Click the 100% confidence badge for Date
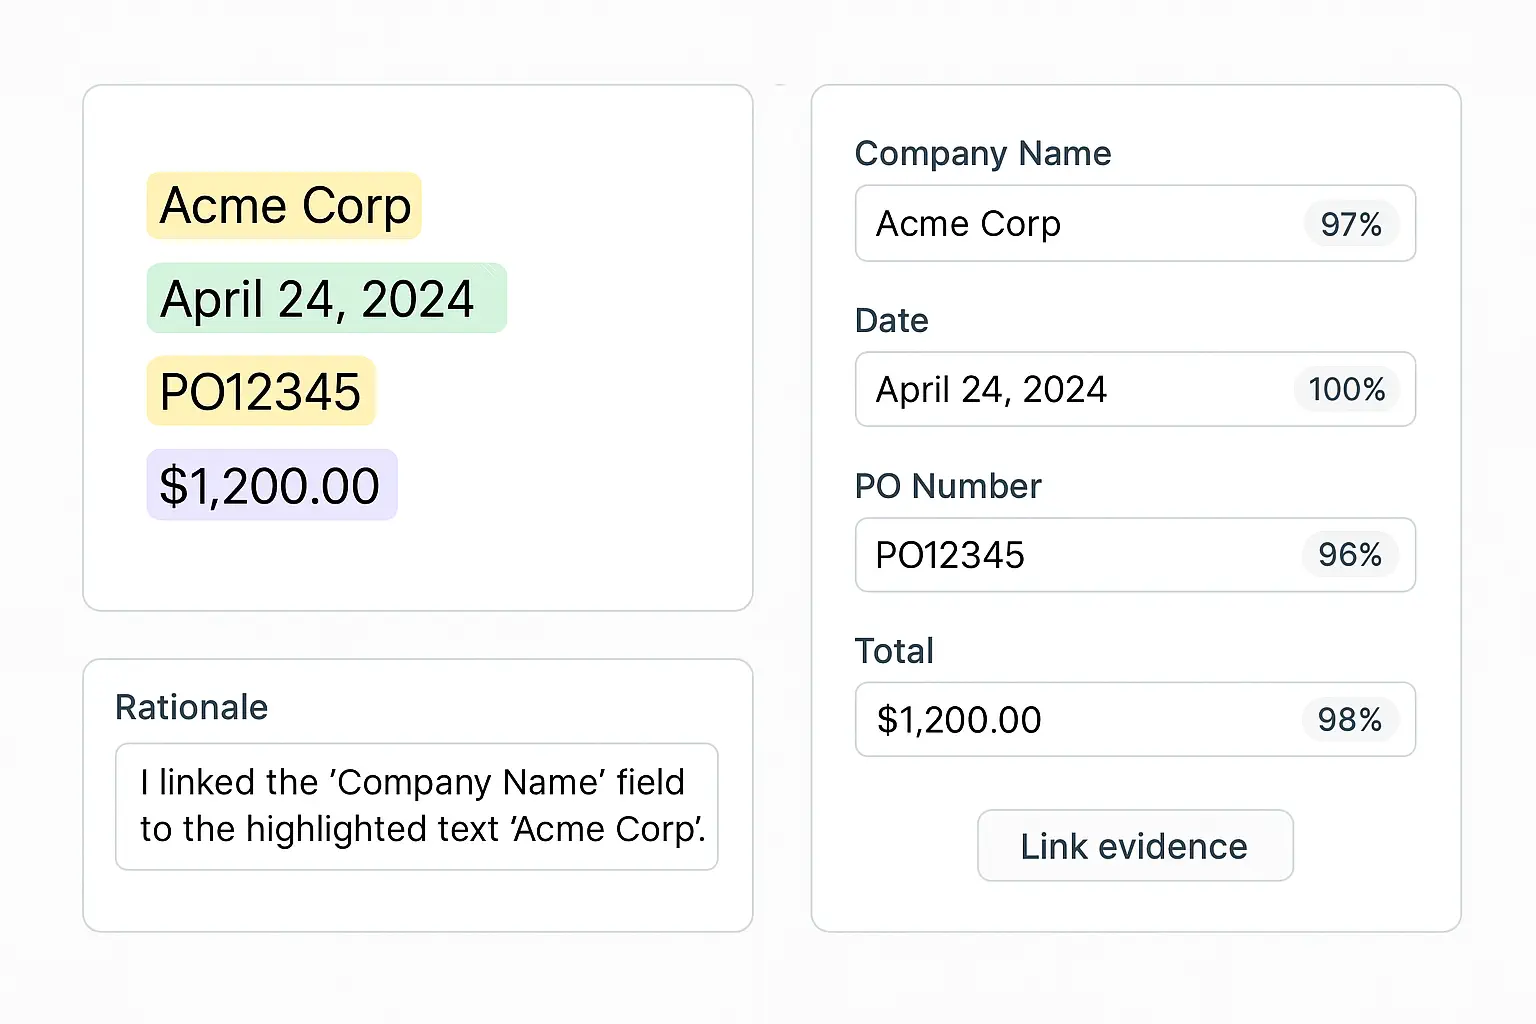 pos(1347,390)
